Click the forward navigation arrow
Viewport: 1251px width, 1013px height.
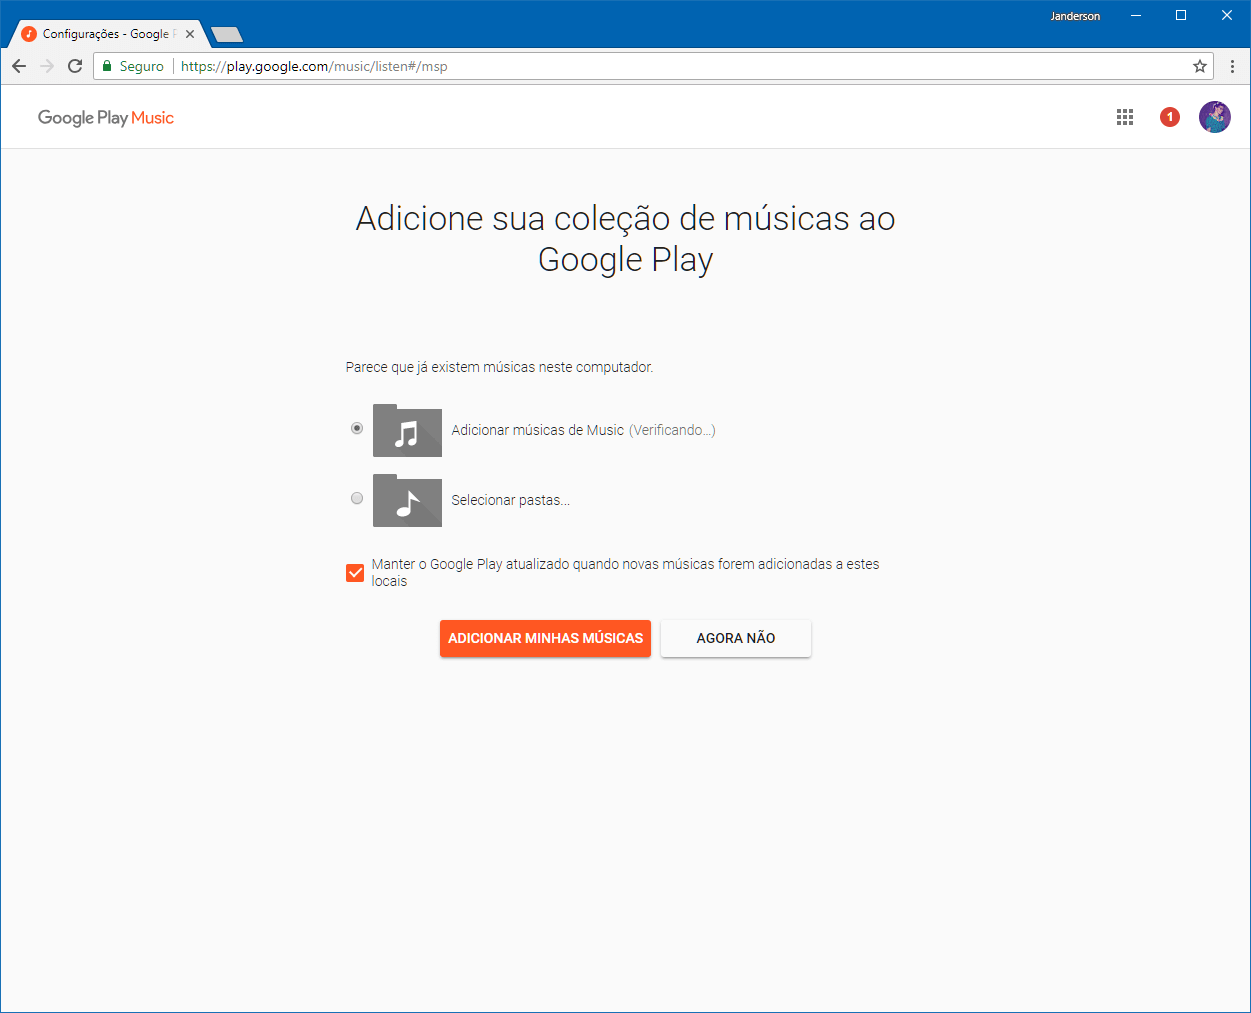pos(46,66)
